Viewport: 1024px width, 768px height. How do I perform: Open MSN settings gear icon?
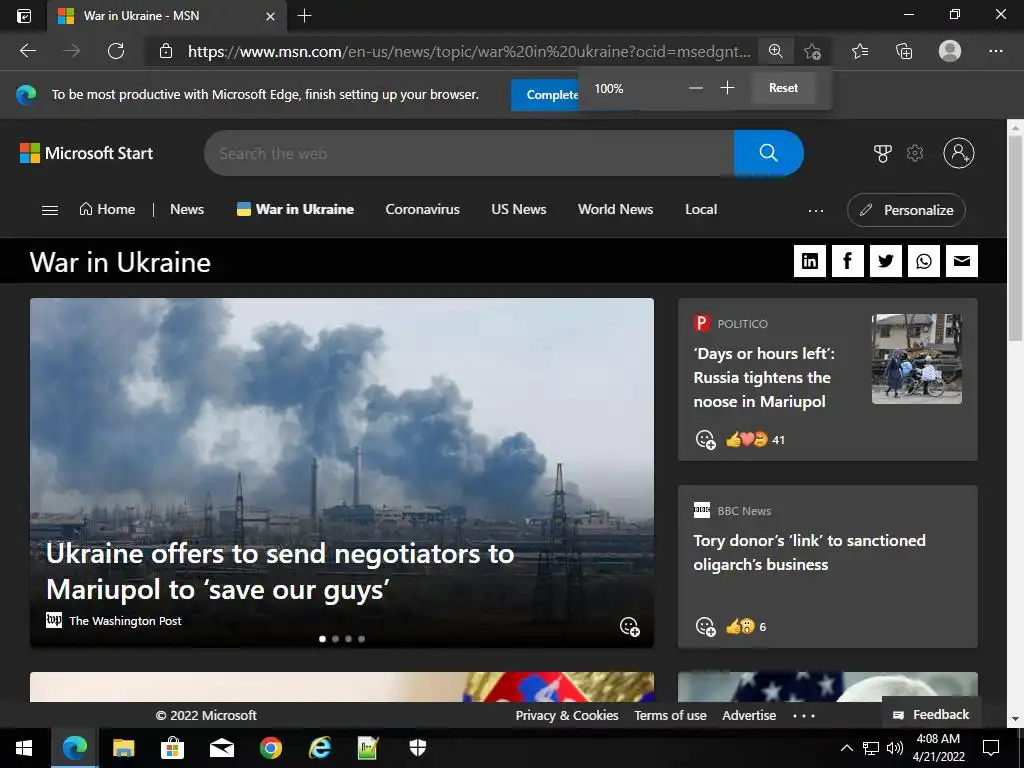click(915, 153)
